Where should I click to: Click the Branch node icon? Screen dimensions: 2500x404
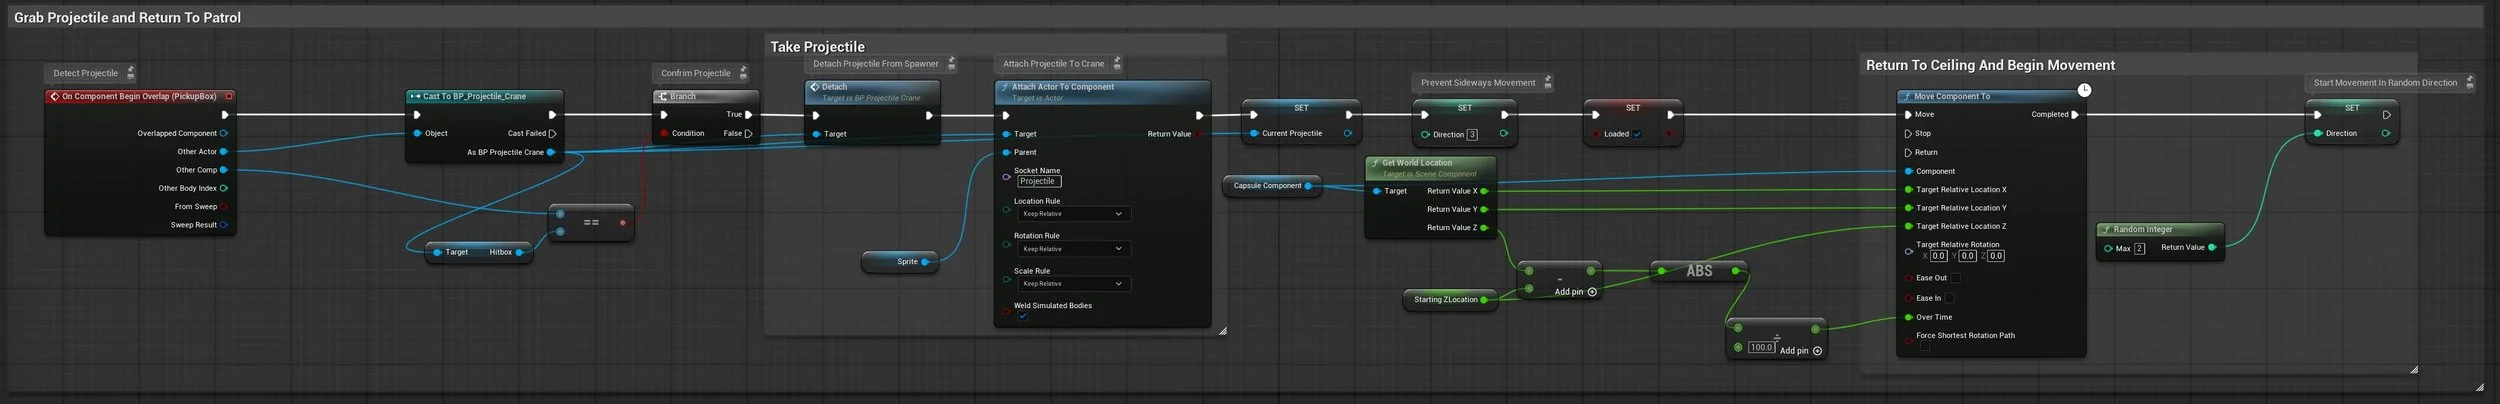[x=662, y=97]
